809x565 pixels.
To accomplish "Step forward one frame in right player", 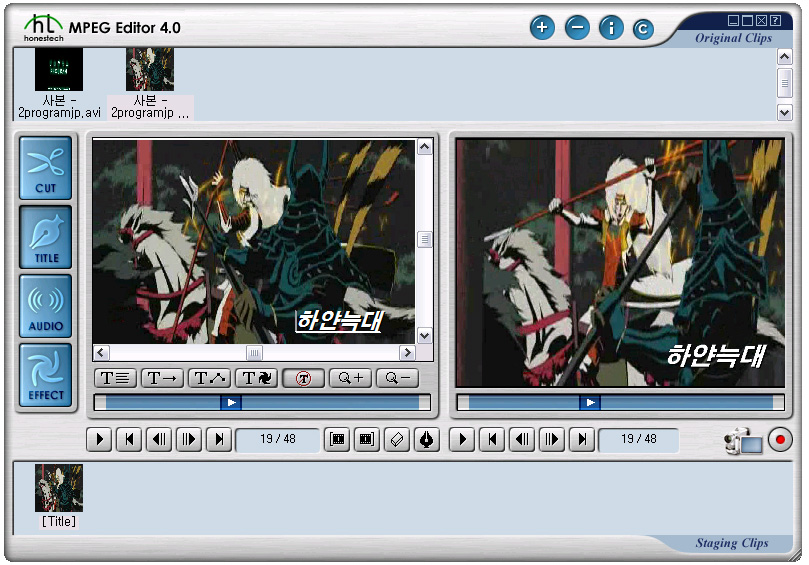I will click(x=552, y=440).
